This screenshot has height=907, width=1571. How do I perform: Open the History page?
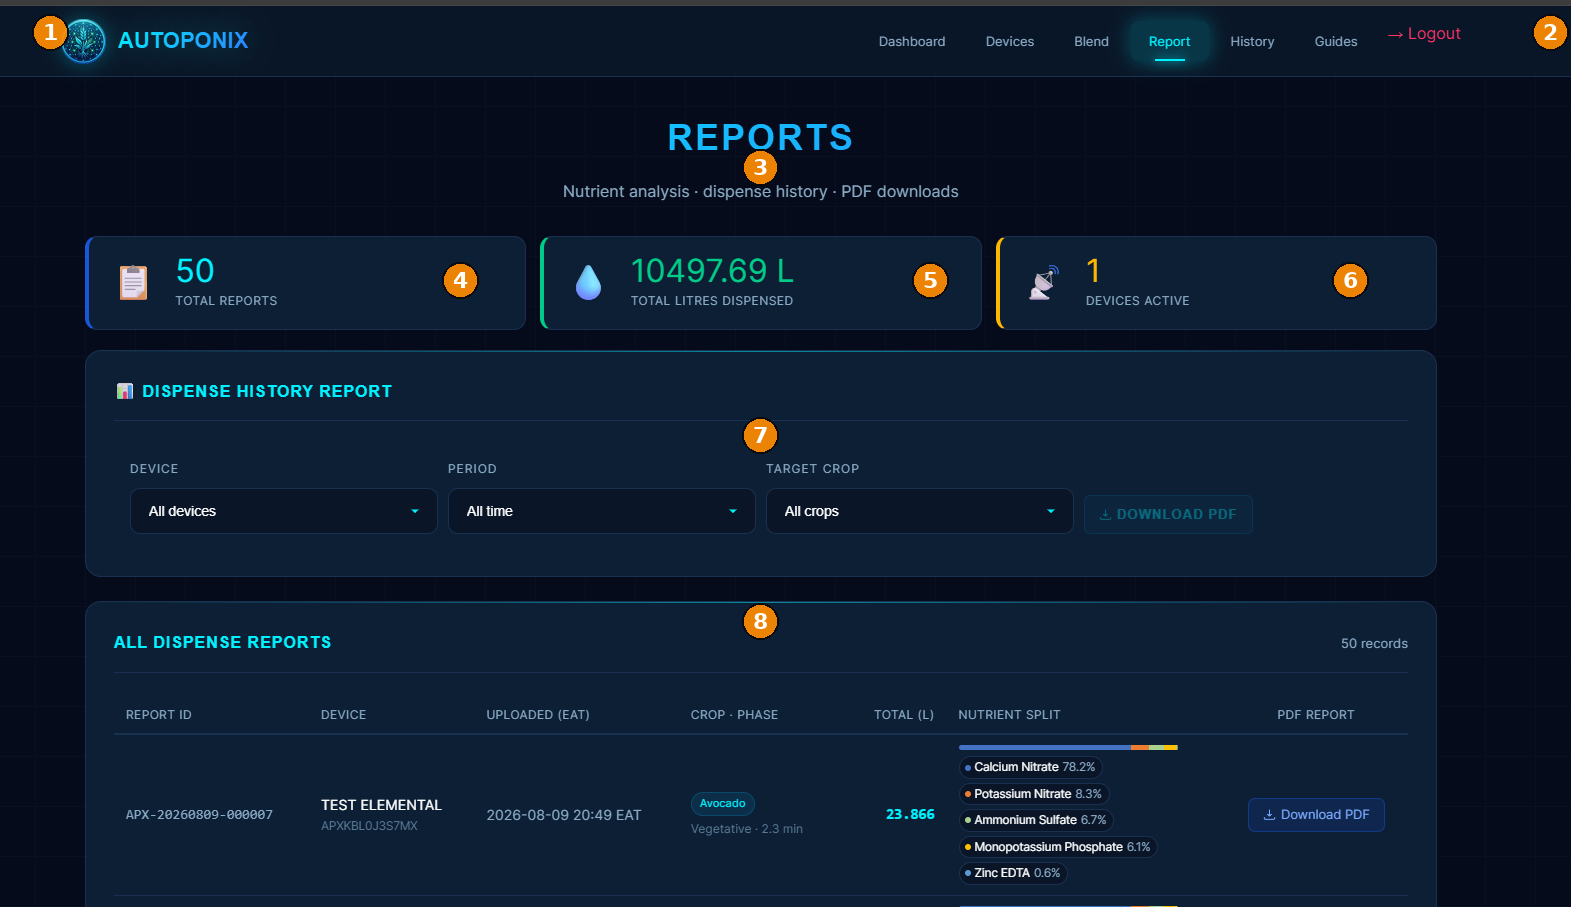[x=1252, y=41]
